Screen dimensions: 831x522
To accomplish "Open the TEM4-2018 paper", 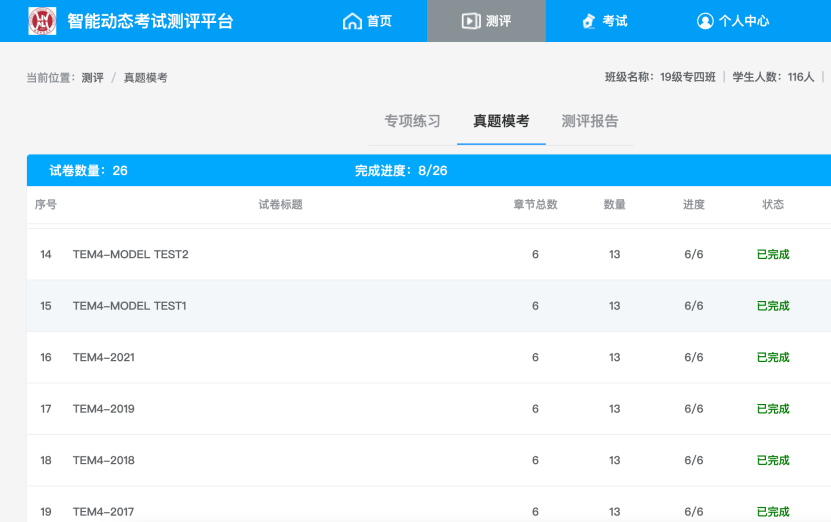I will [103, 460].
